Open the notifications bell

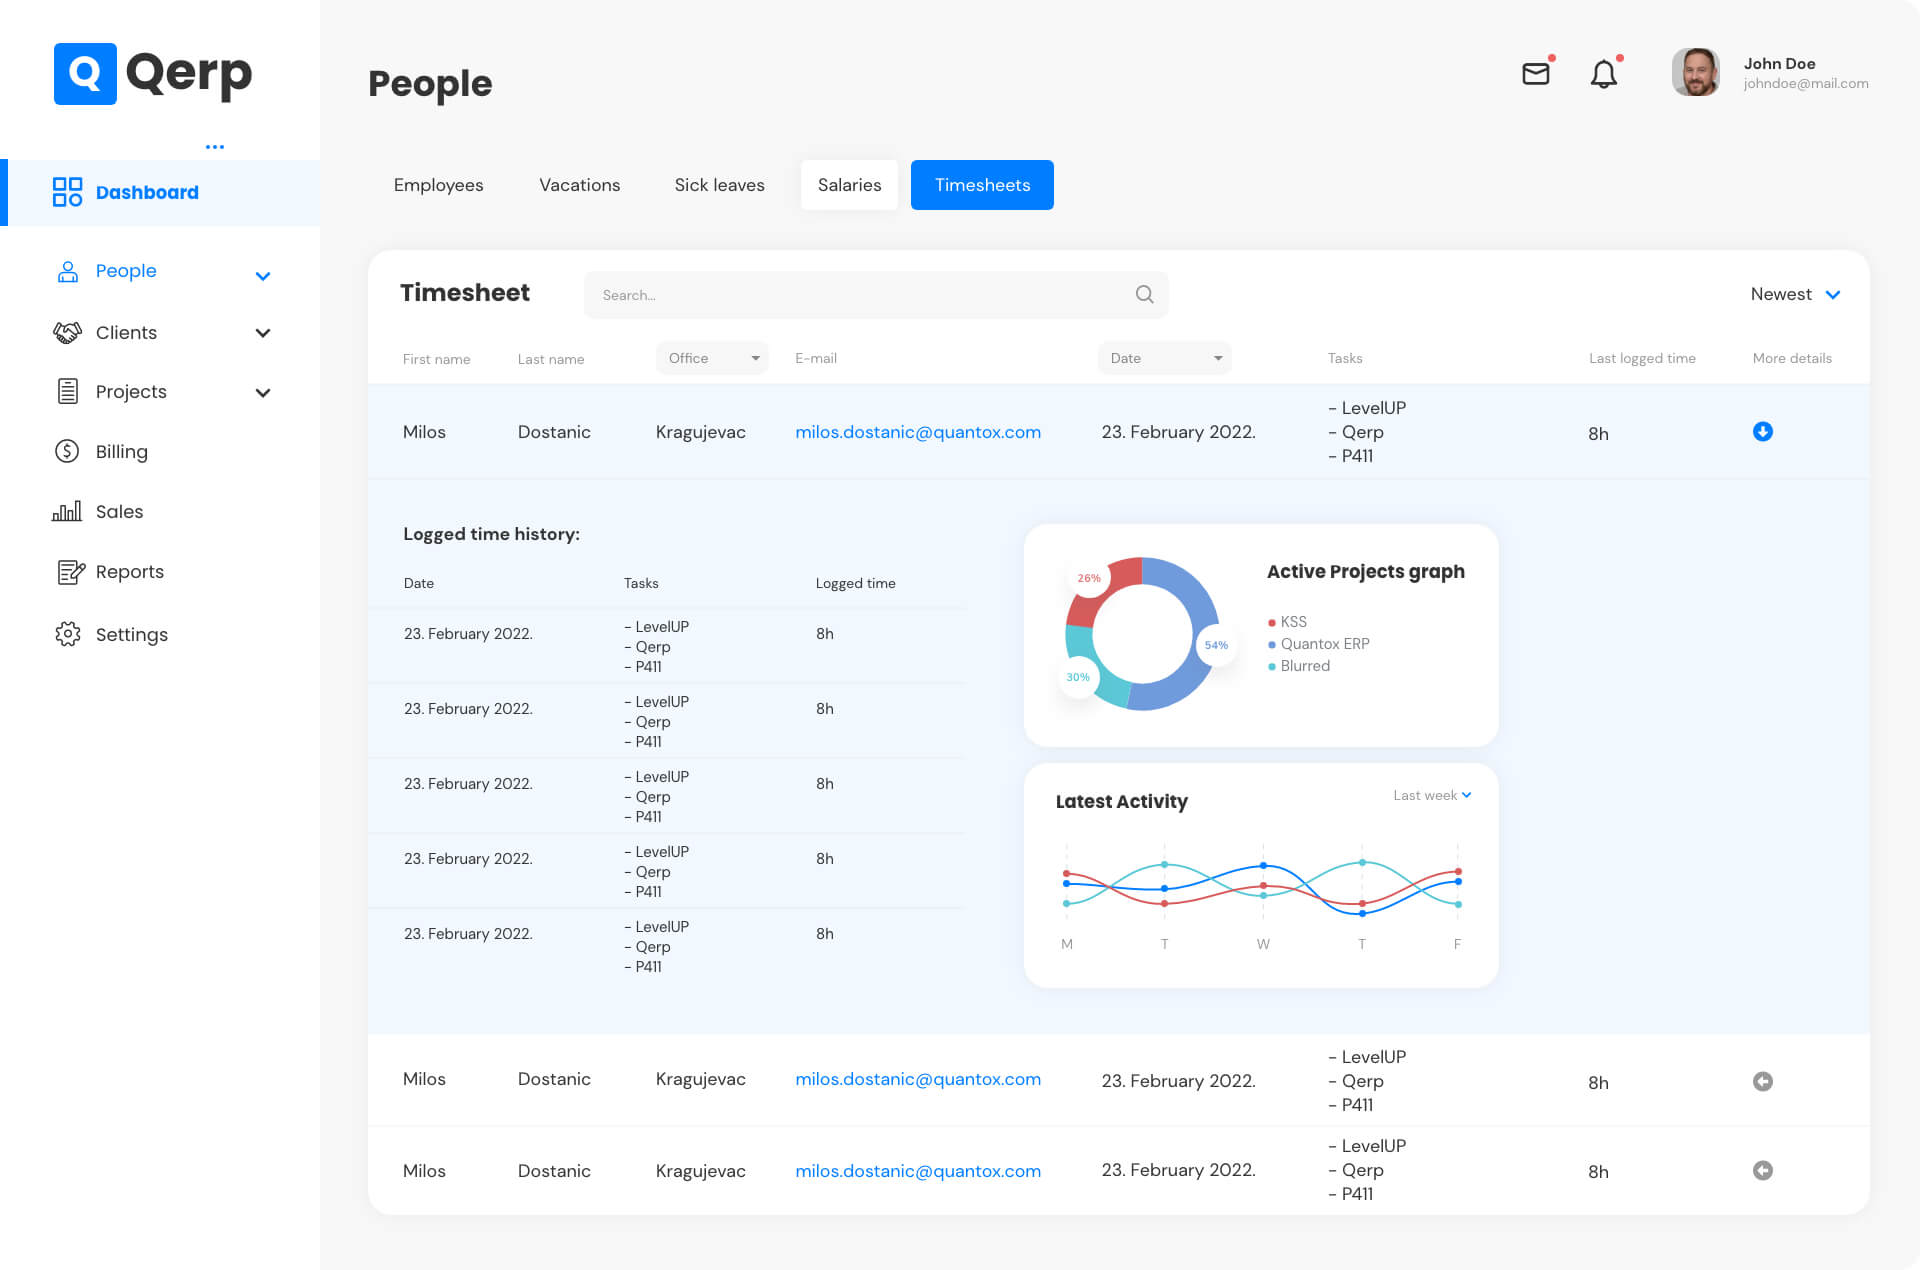point(1603,74)
